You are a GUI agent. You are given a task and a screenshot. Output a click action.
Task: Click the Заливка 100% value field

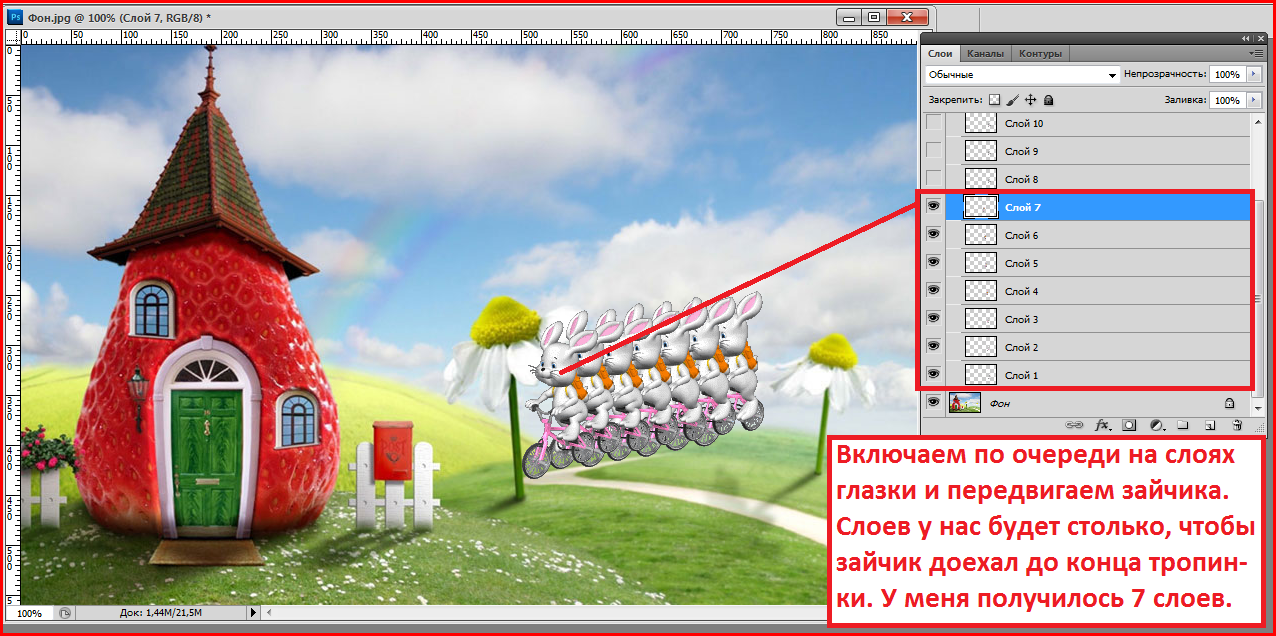[x=1226, y=100]
